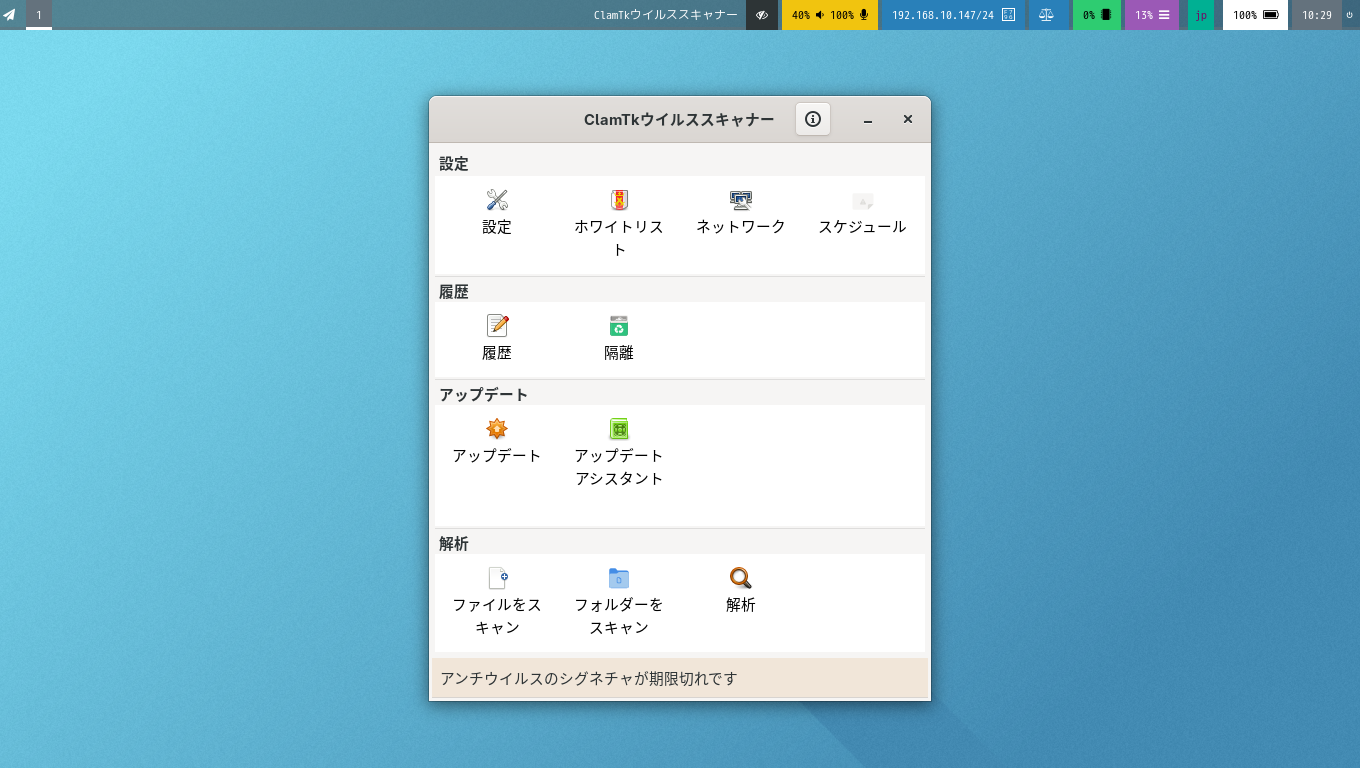Click ClamTkウイルススキャナー title in top panel
This screenshot has height=768, width=1360.
click(665, 15)
